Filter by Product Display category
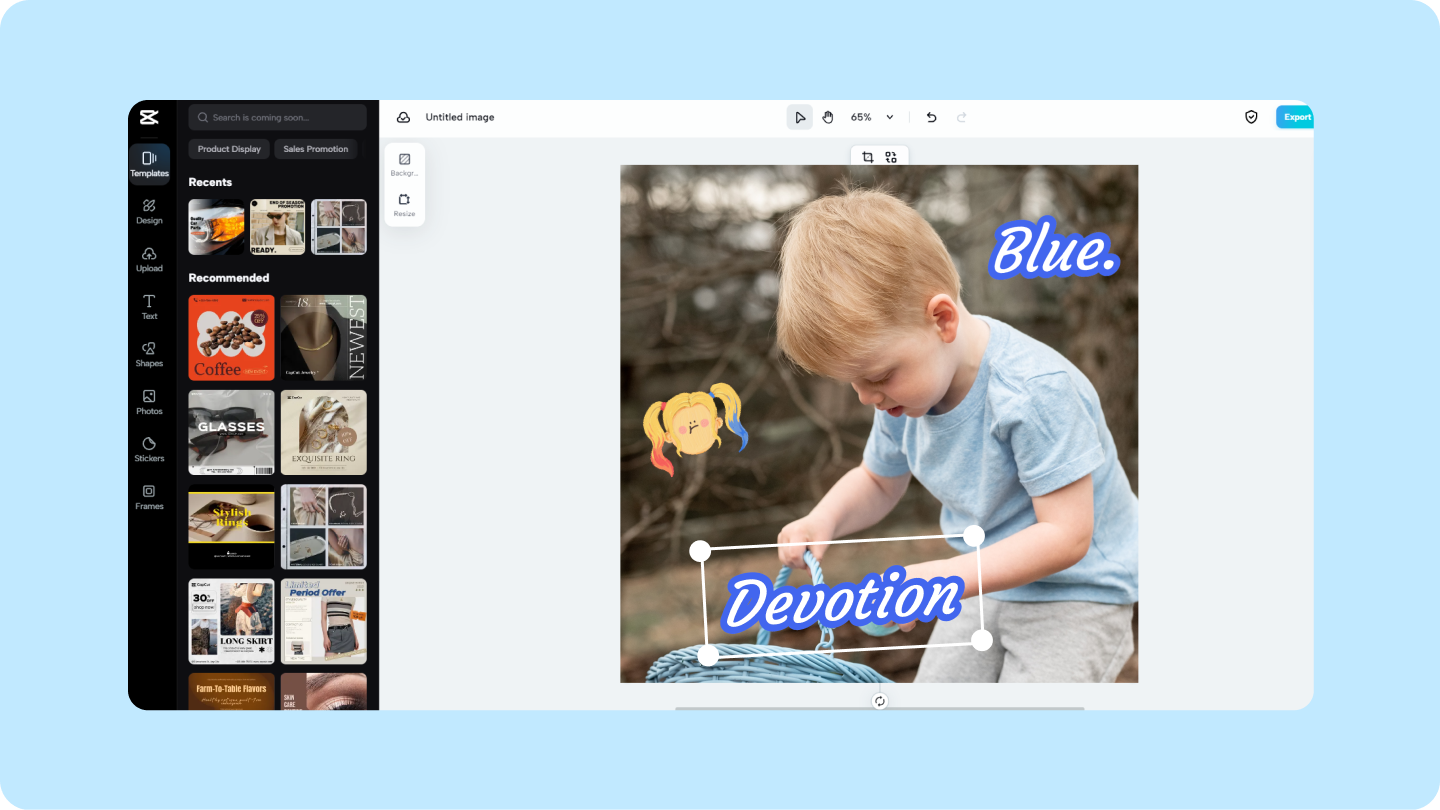This screenshot has height=810, width=1440. [229, 149]
